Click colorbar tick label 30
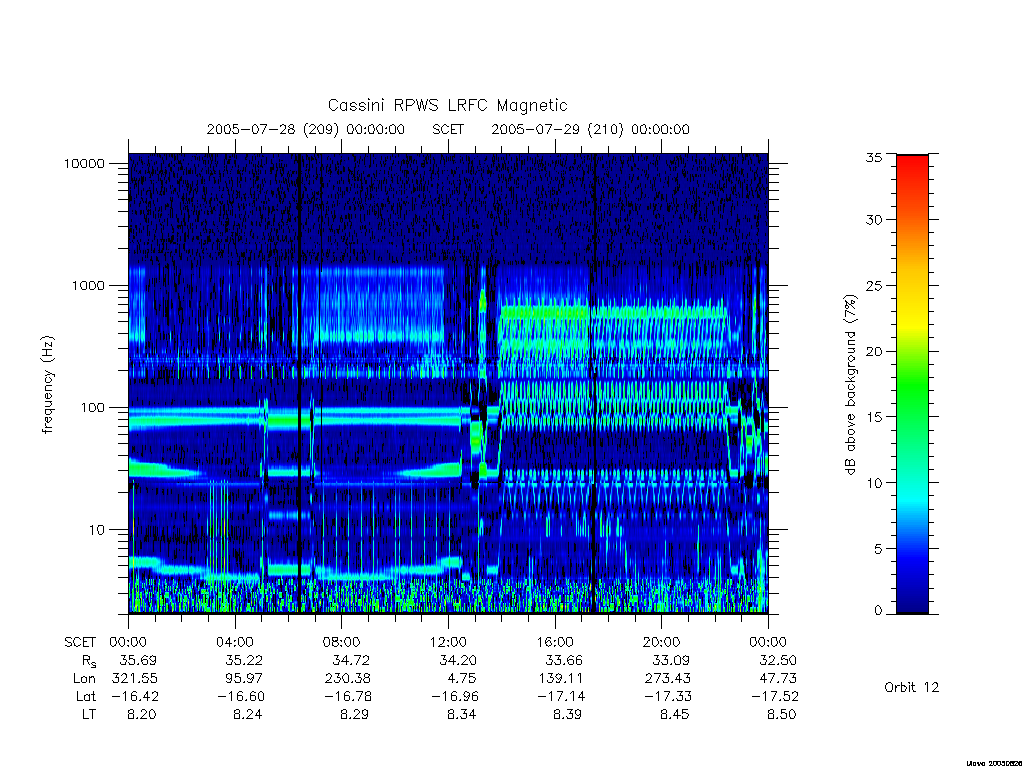Screen dimensions: 1024x768 [x=873, y=220]
